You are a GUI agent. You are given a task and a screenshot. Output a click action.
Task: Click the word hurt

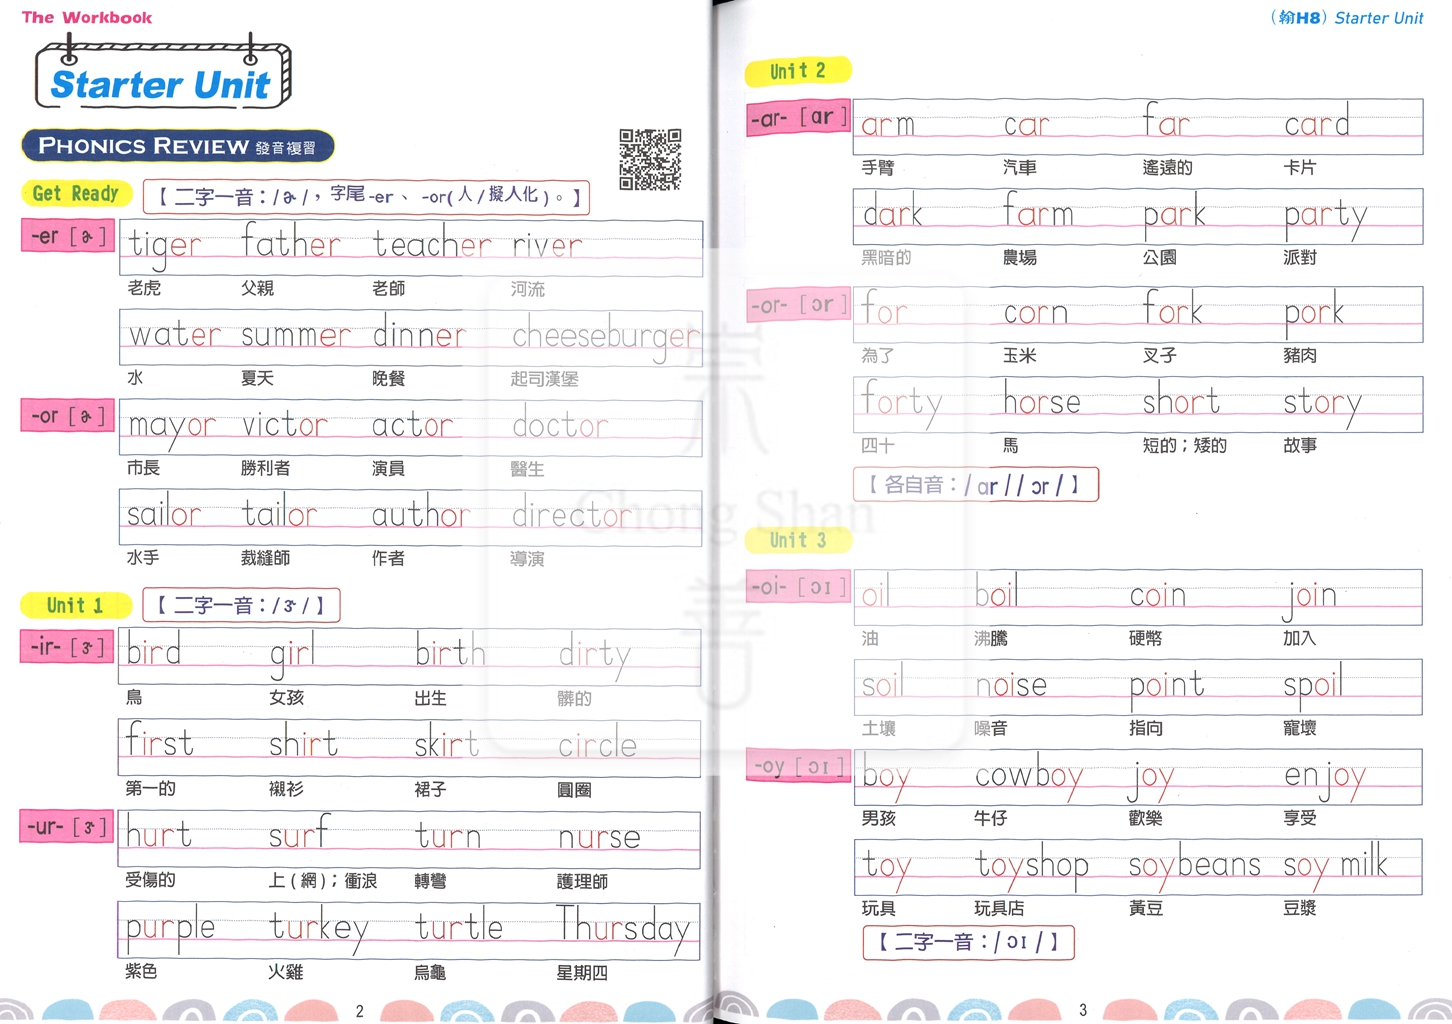tap(159, 832)
